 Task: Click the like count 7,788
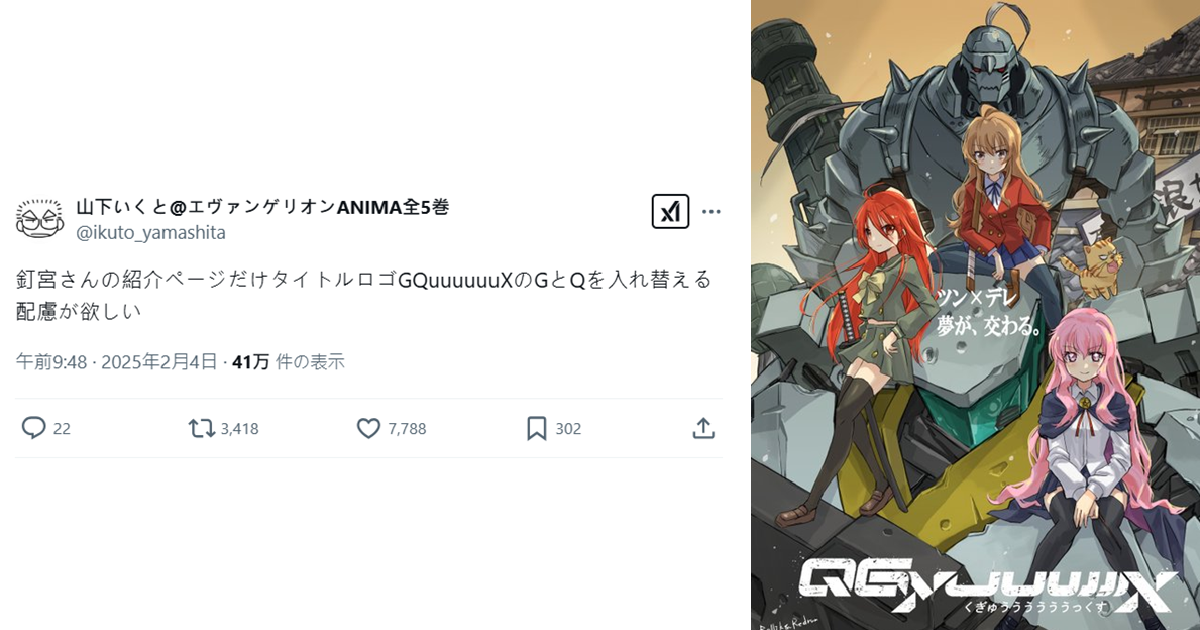(x=407, y=429)
